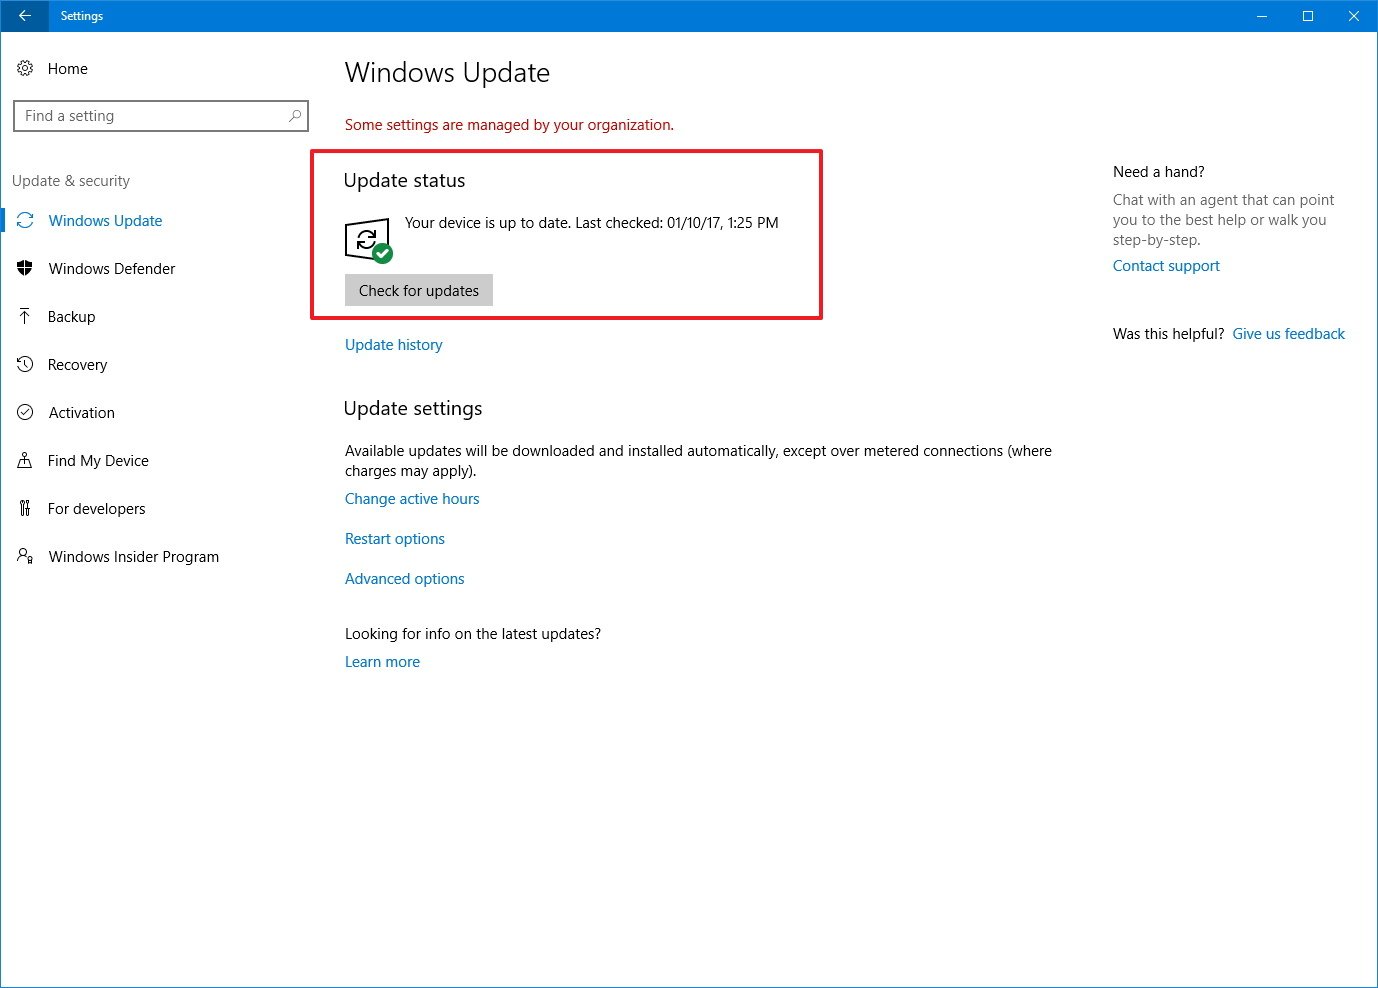The image size is (1378, 988).
Task: Click the update status icon with green check
Action: 368,241
